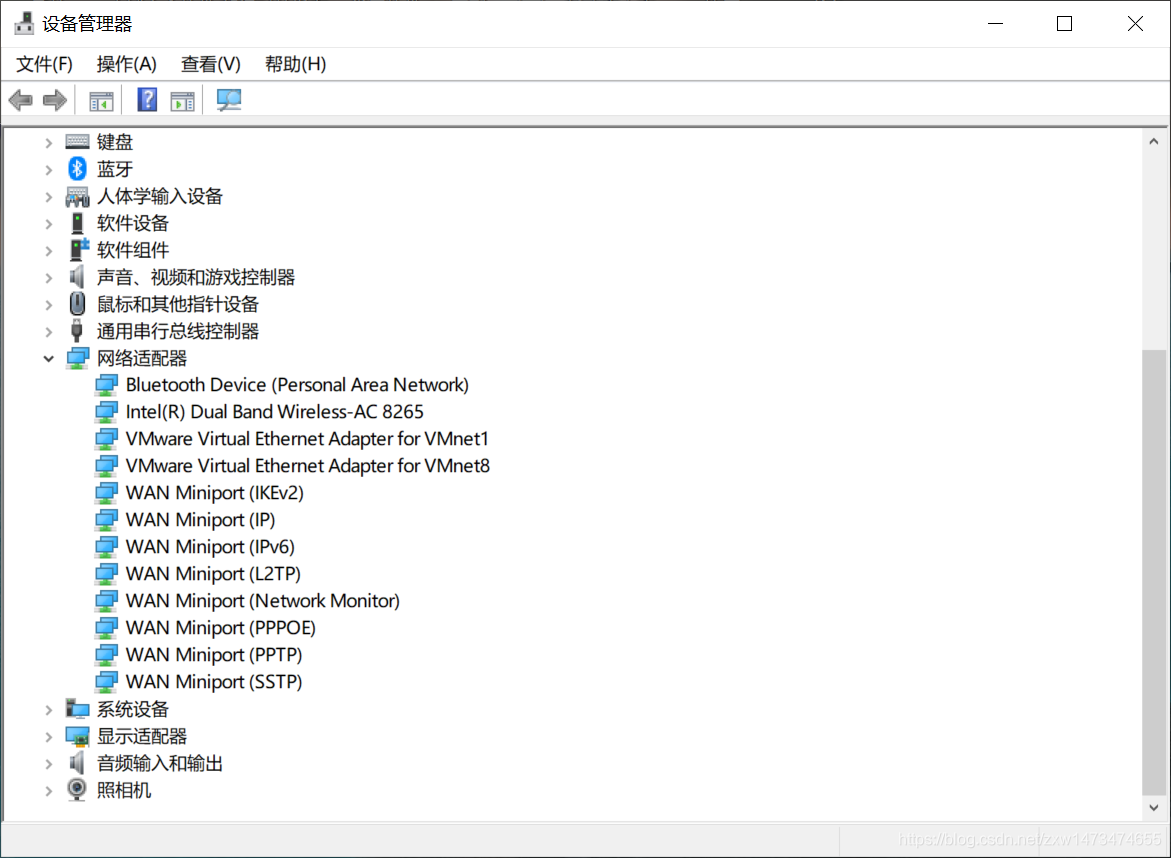This screenshot has width=1171, height=858.
Task: Expand the 软件设备 node
Action: click(49, 223)
